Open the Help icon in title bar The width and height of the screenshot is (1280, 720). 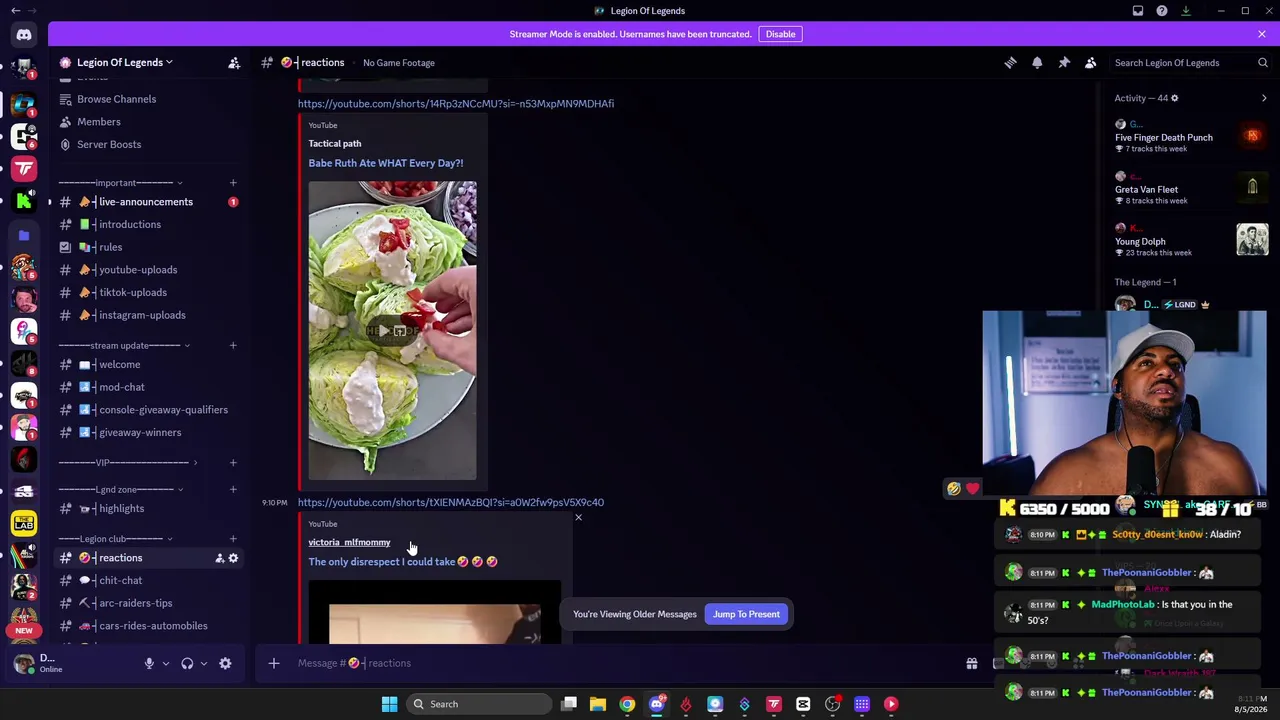click(1162, 11)
